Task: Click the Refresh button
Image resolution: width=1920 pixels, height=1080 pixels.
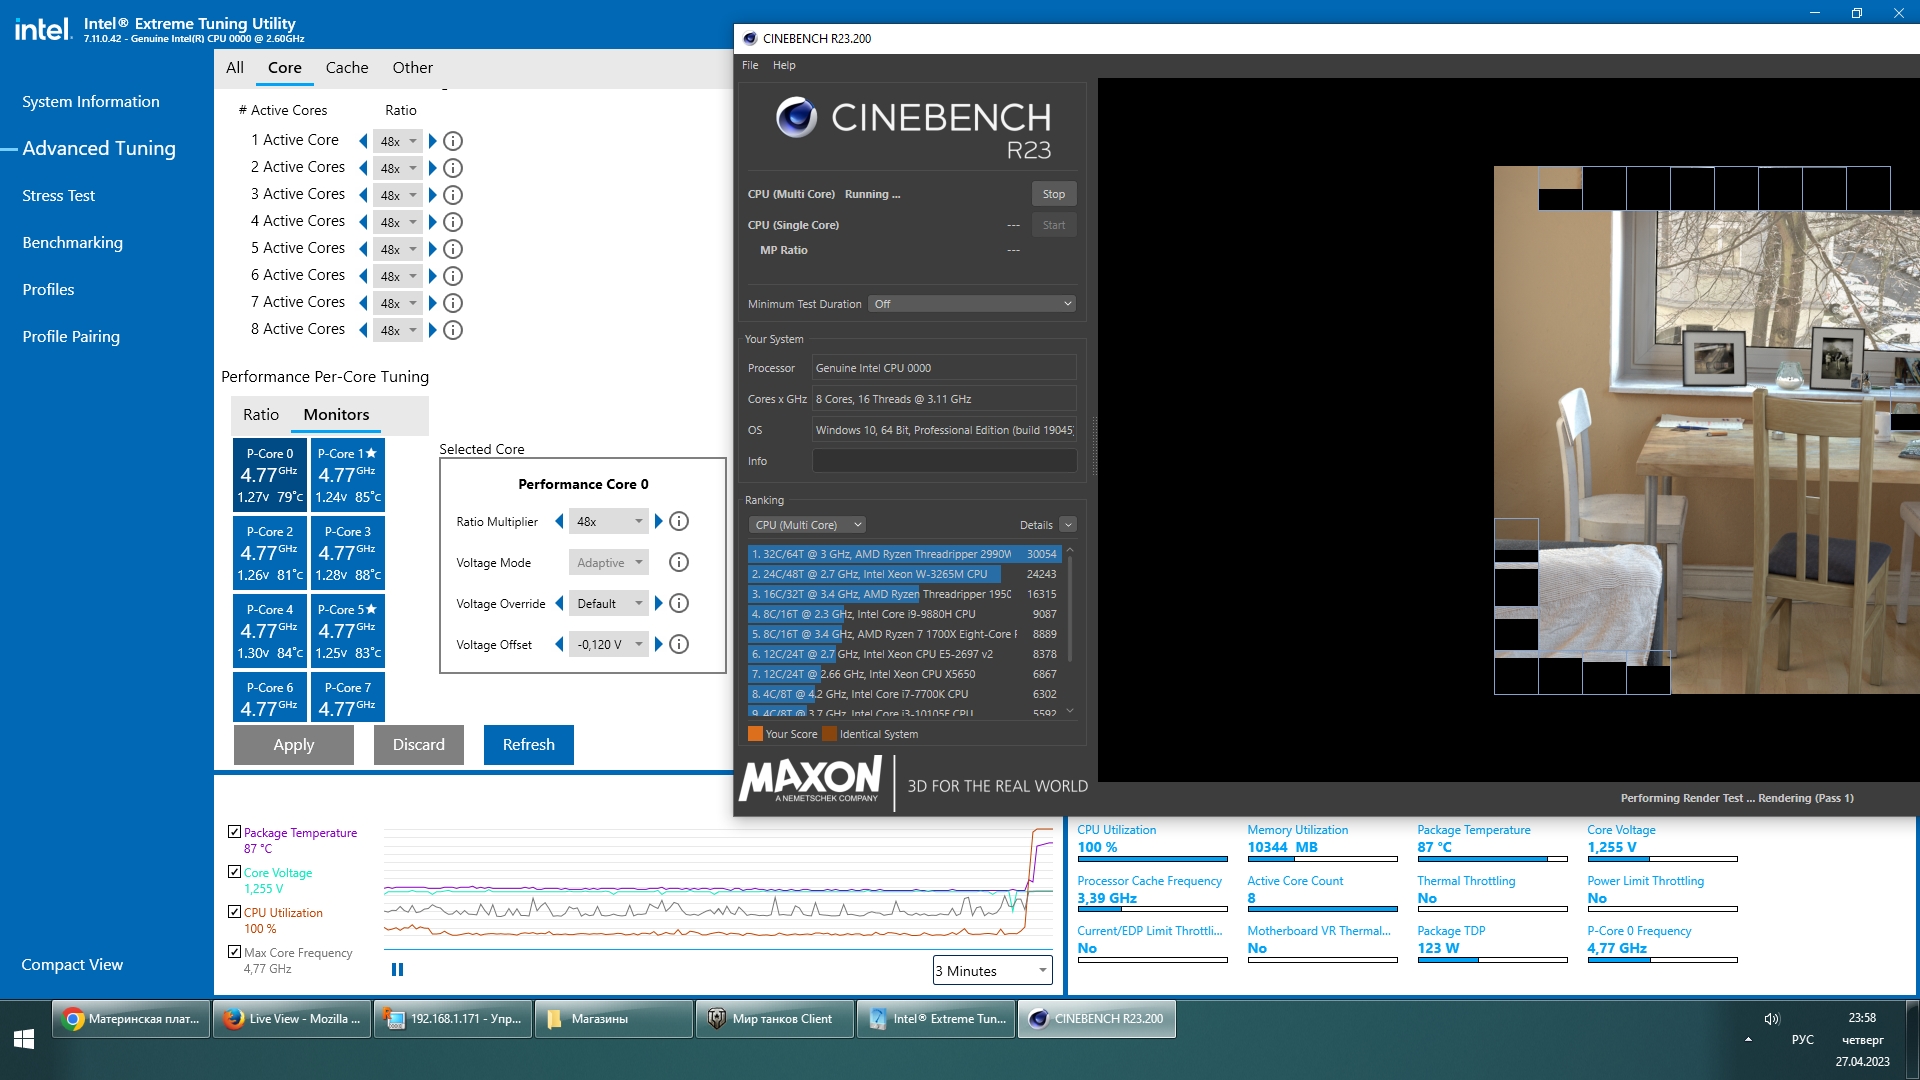Action: click(528, 745)
